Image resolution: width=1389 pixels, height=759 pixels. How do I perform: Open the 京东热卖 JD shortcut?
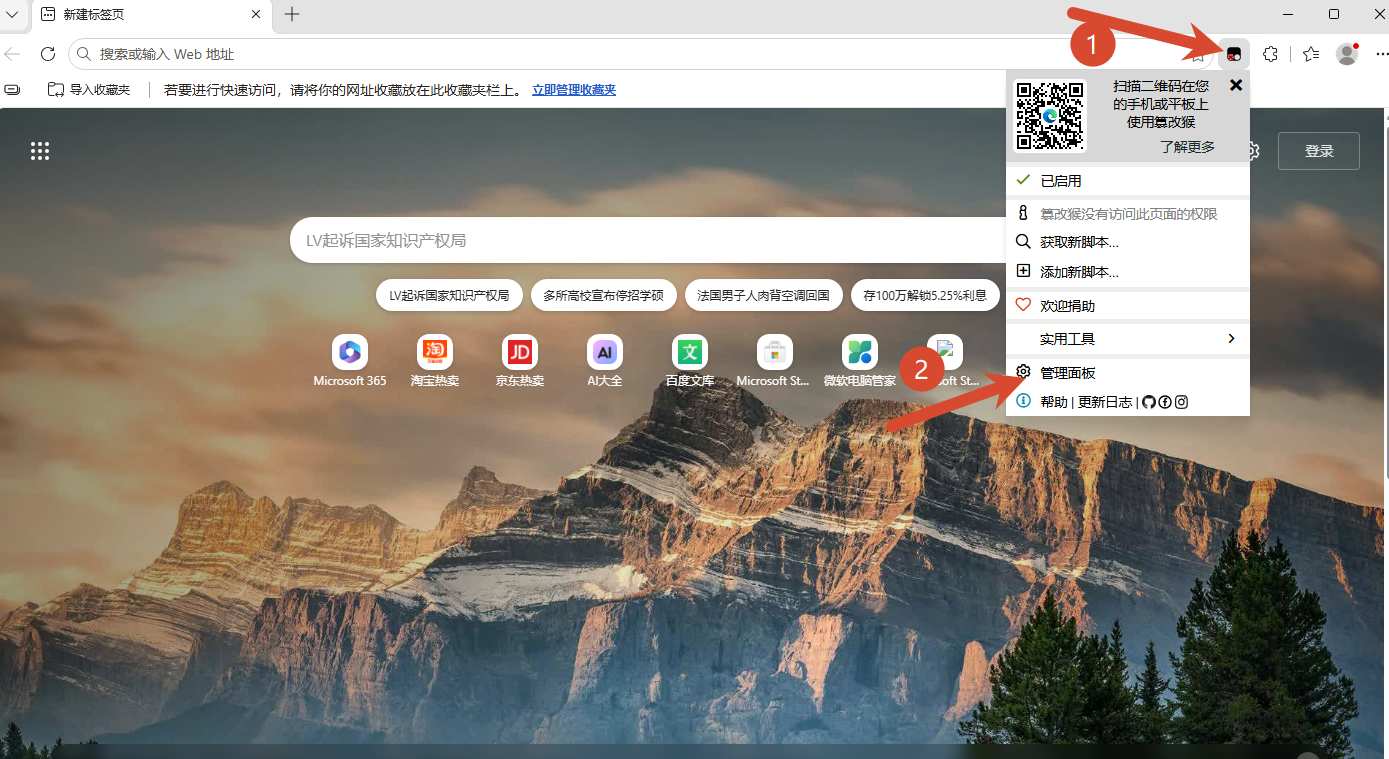point(520,362)
